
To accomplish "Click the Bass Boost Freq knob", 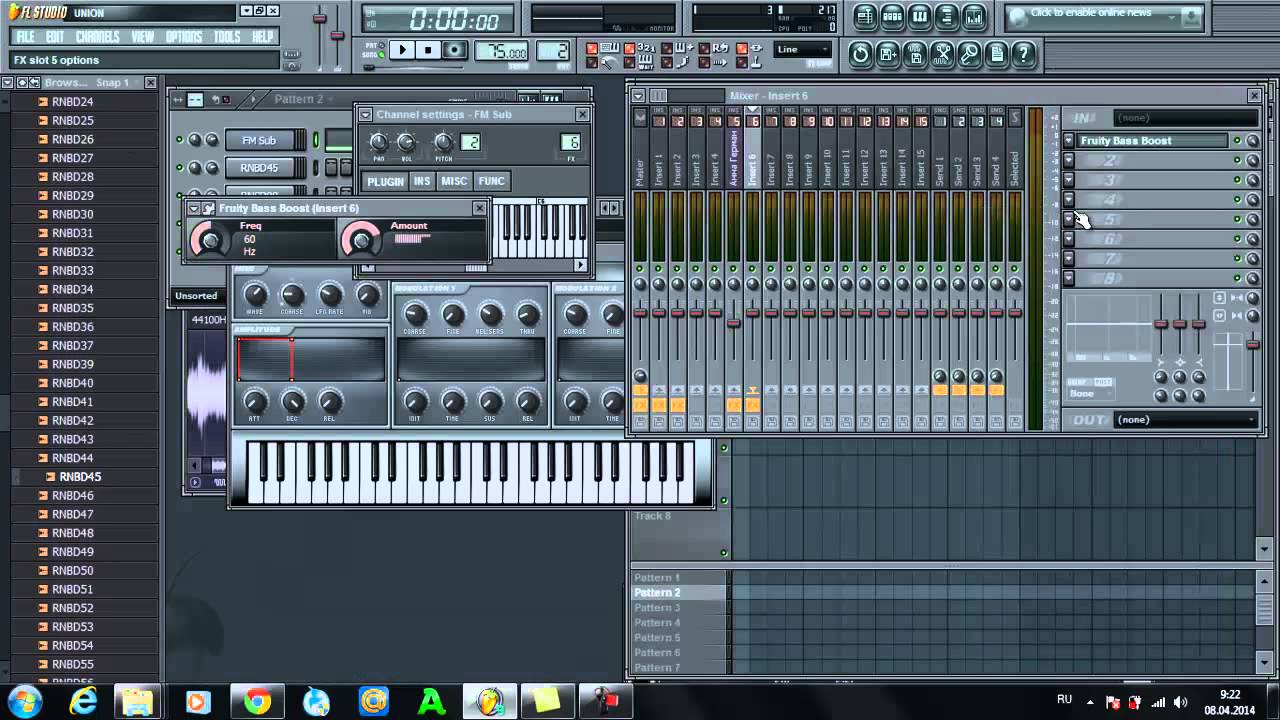I will click(209, 239).
